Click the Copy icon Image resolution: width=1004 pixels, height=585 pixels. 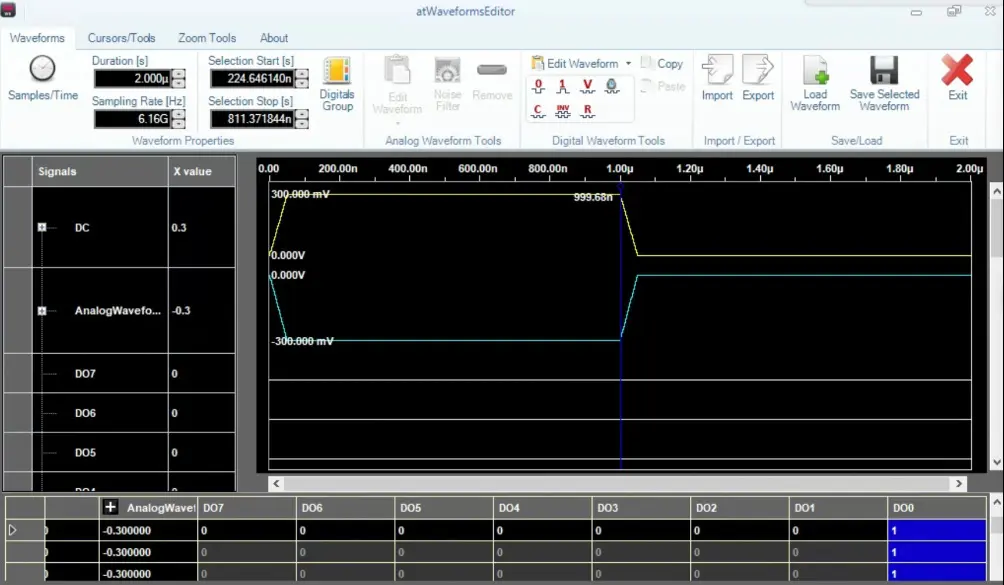pos(647,63)
